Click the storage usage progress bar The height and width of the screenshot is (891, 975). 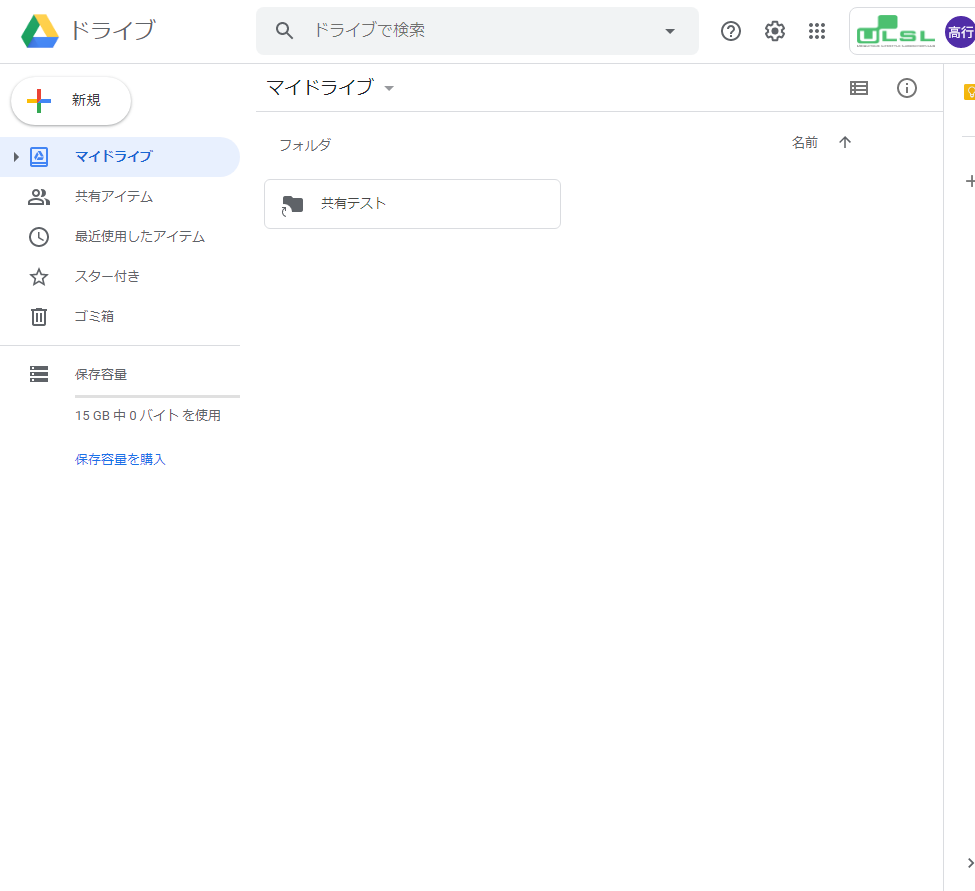(157, 396)
